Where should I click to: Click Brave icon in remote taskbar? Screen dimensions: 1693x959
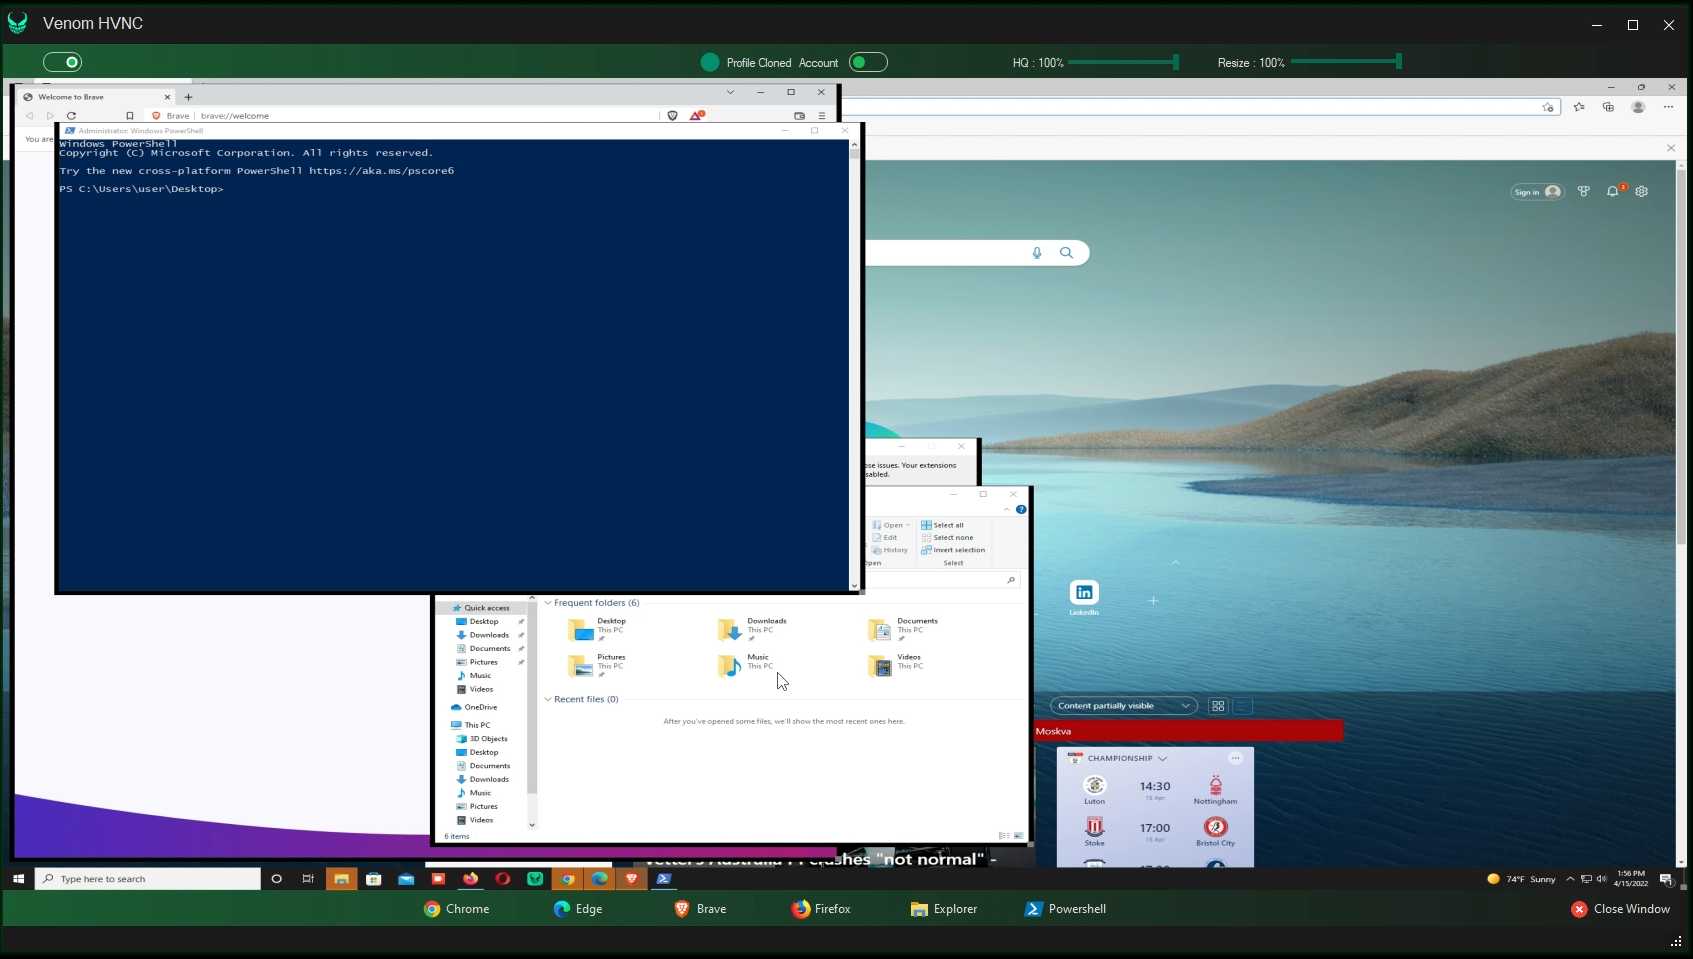coord(631,879)
